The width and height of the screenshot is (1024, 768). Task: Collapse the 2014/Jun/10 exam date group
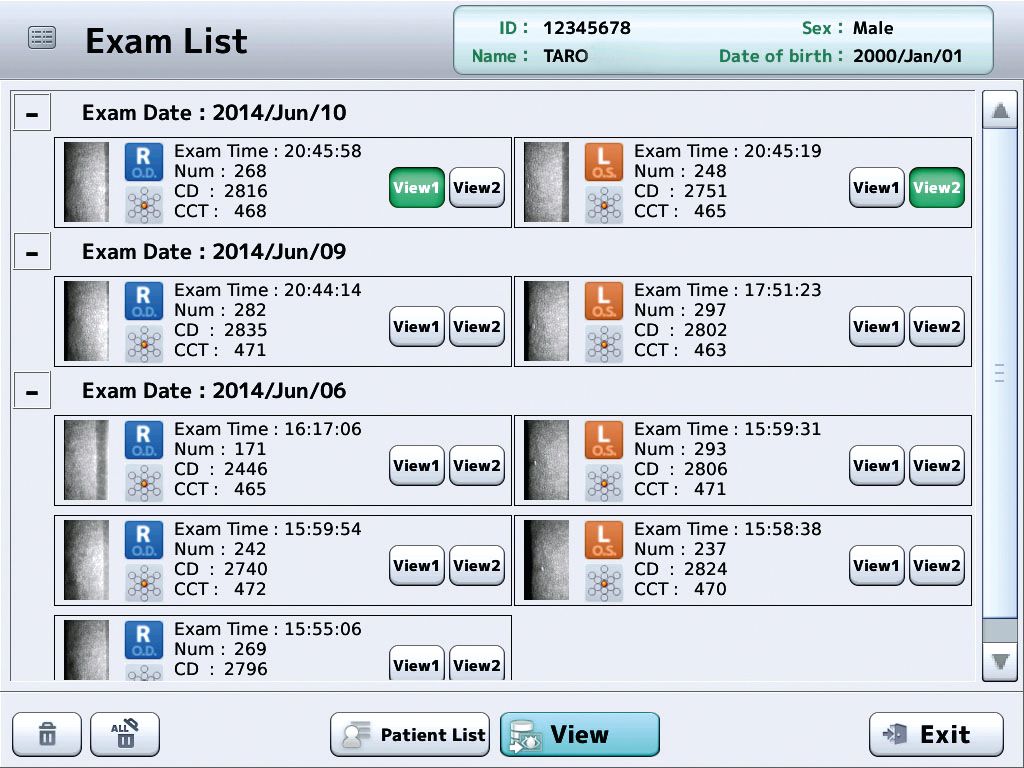(32, 114)
